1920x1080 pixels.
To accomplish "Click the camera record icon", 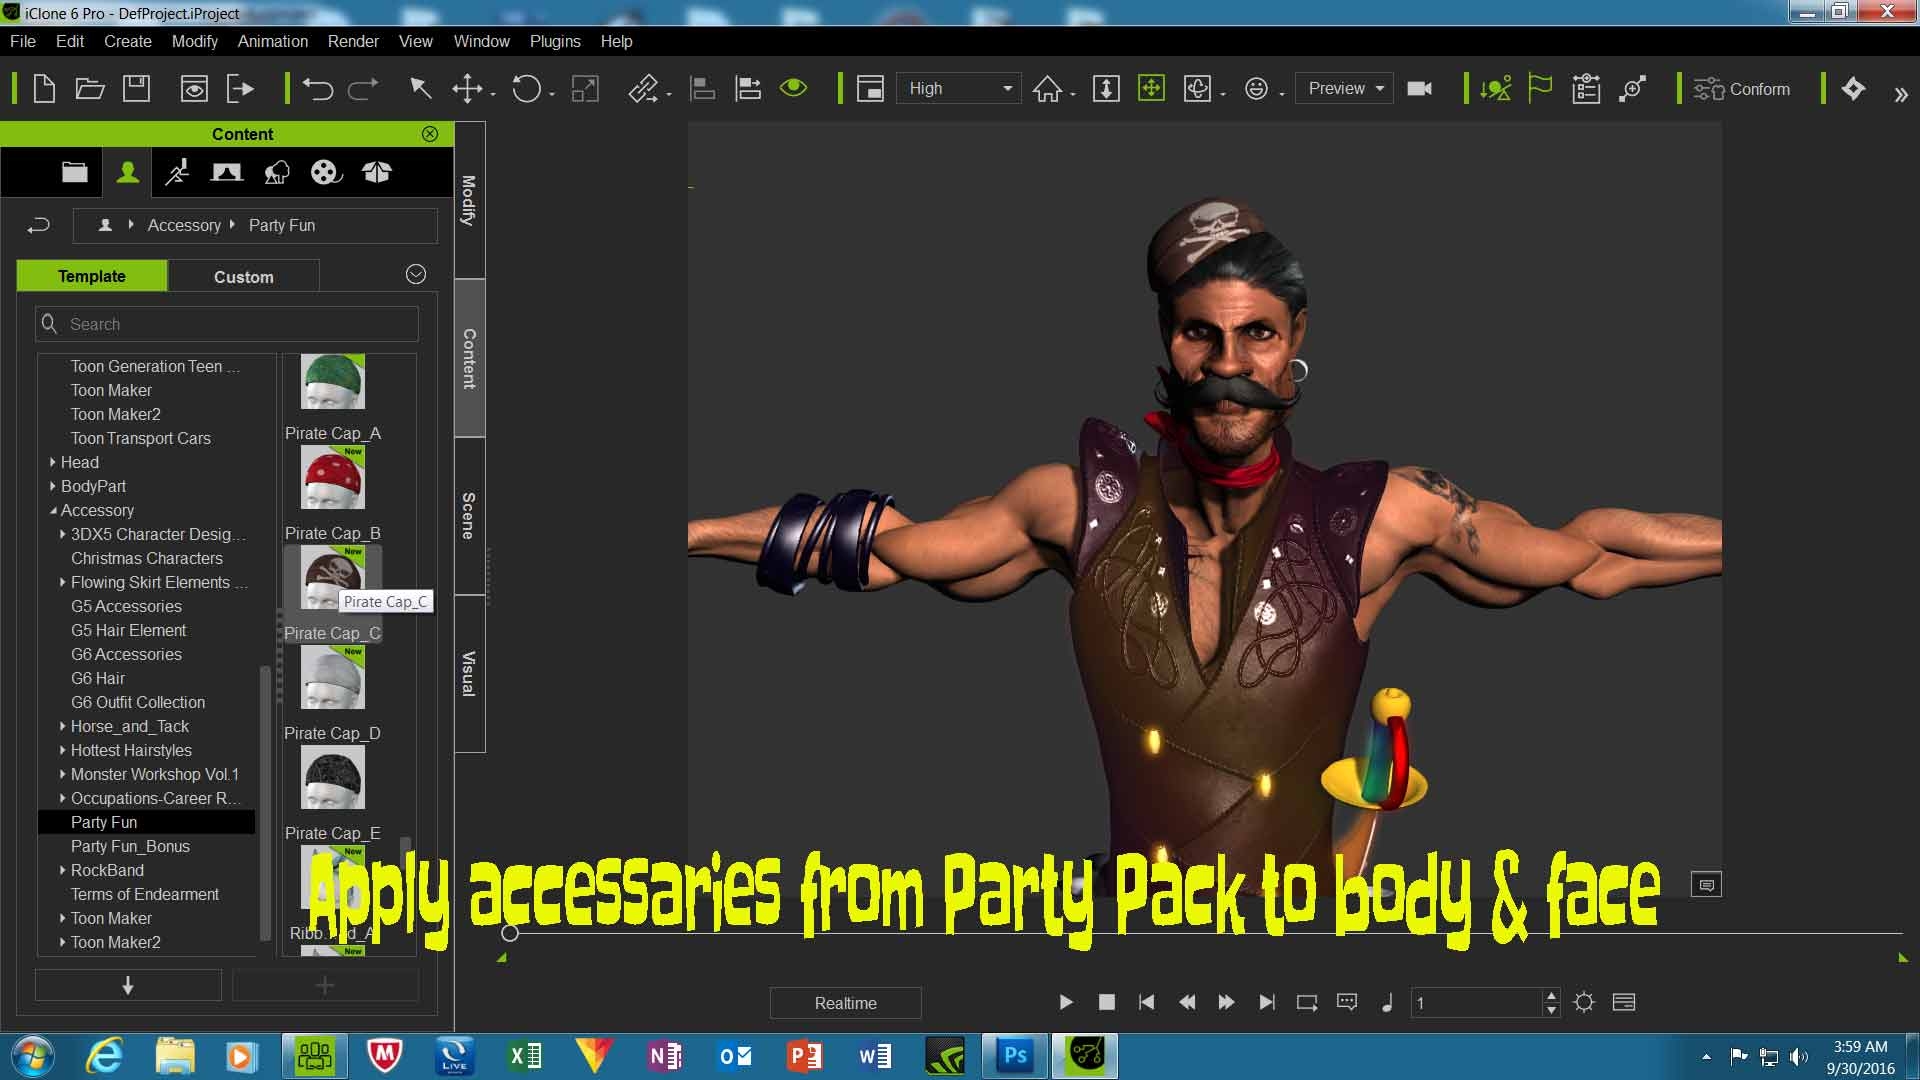I will click(x=1419, y=89).
